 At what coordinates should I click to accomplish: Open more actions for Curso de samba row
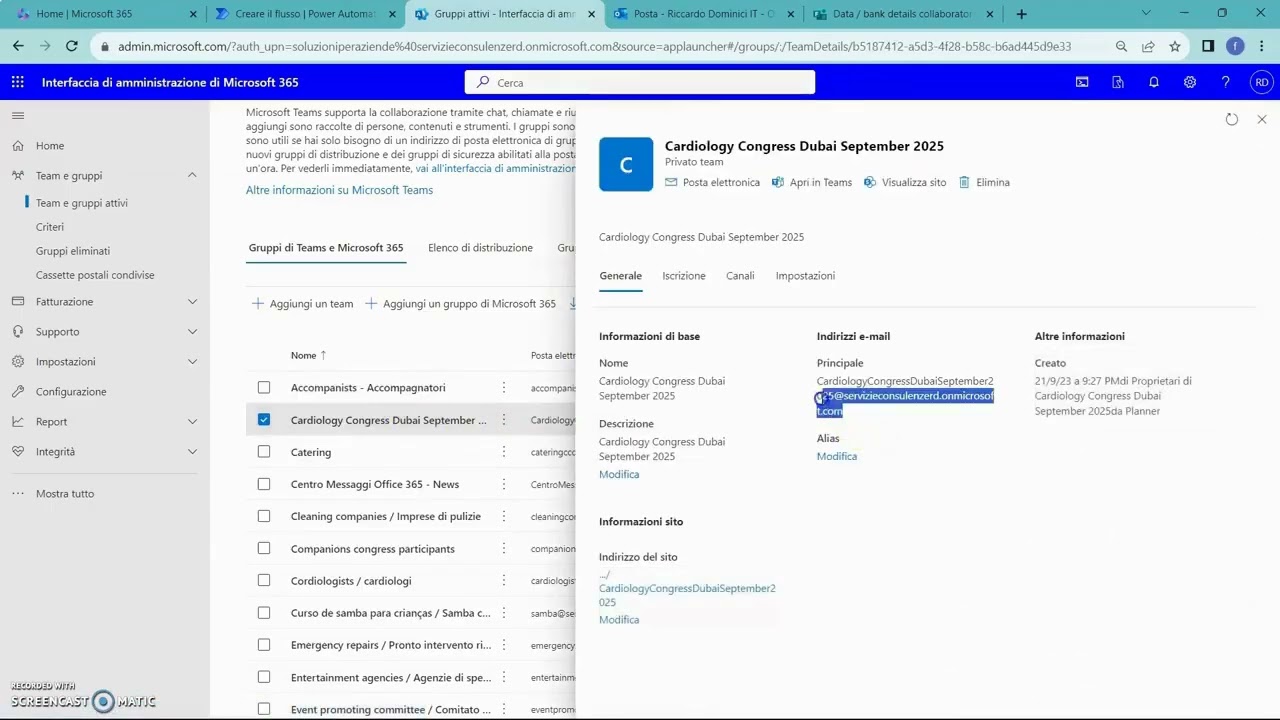[x=504, y=613]
